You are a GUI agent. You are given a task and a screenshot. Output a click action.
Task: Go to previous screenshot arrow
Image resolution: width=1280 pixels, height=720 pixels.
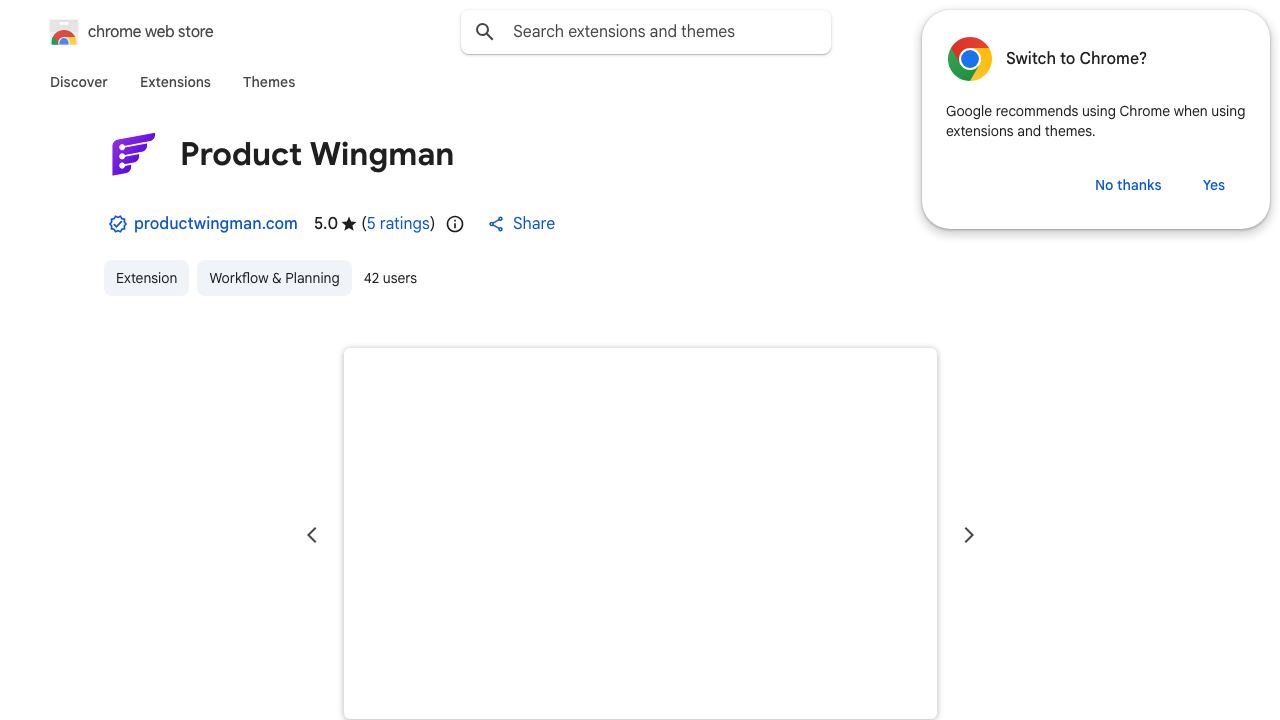point(312,535)
